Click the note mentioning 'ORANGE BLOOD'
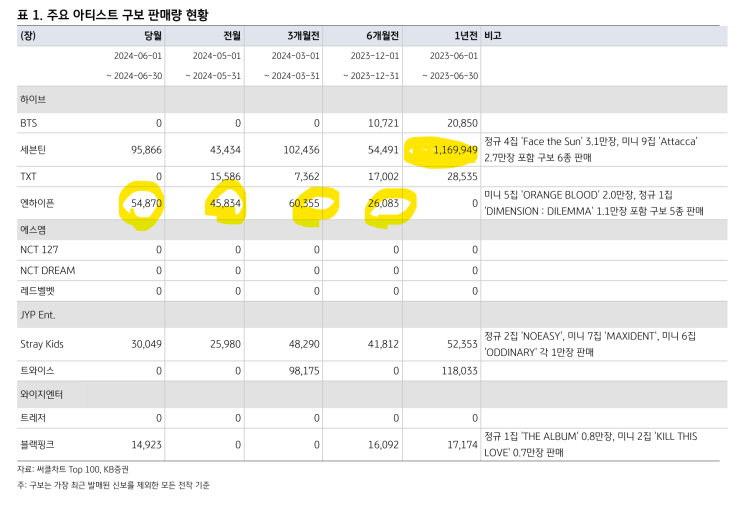This screenshot has height=513, width=743. coord(594,203)
